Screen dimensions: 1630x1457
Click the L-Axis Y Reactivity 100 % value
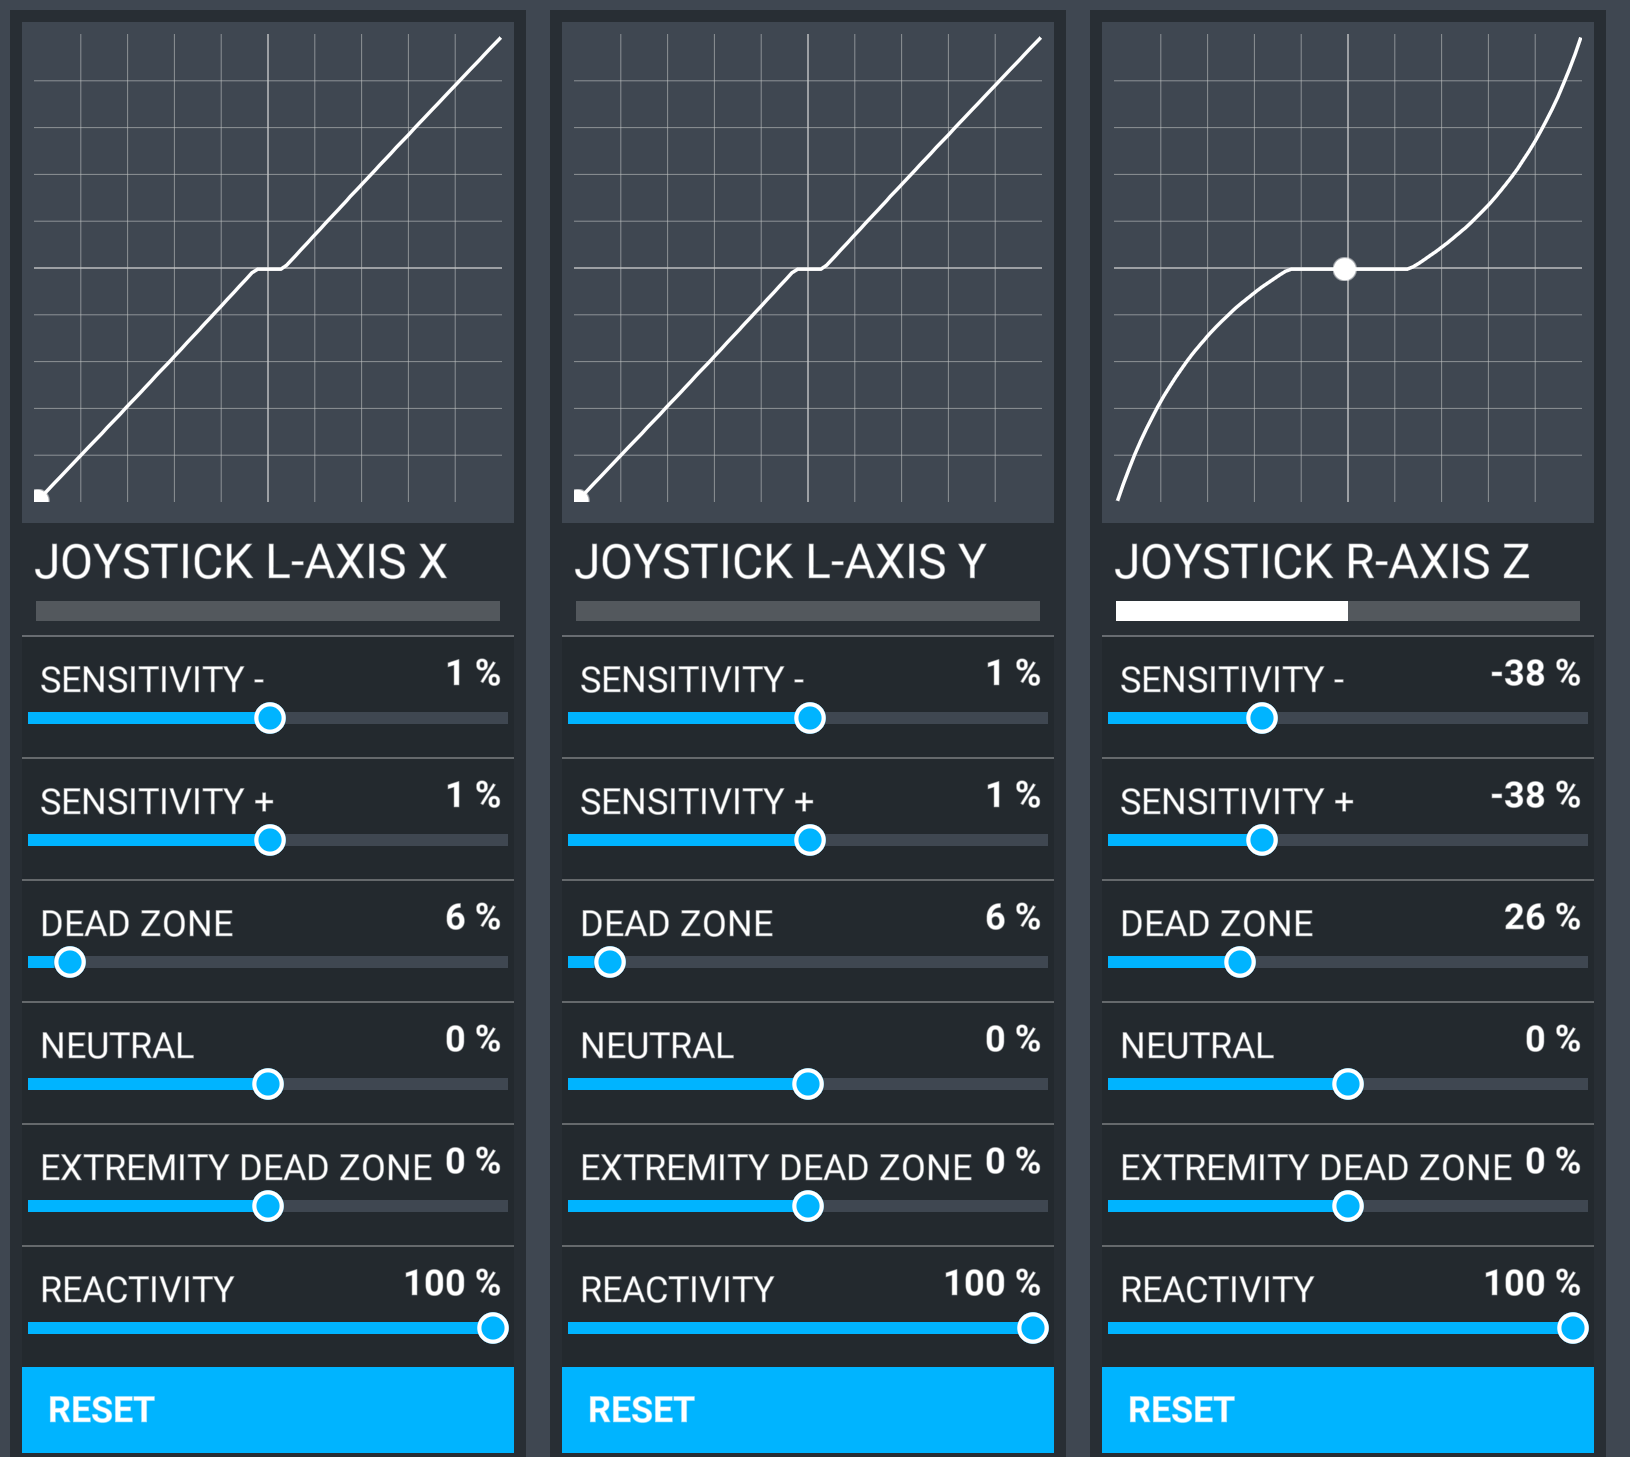tap(992, 1283)
